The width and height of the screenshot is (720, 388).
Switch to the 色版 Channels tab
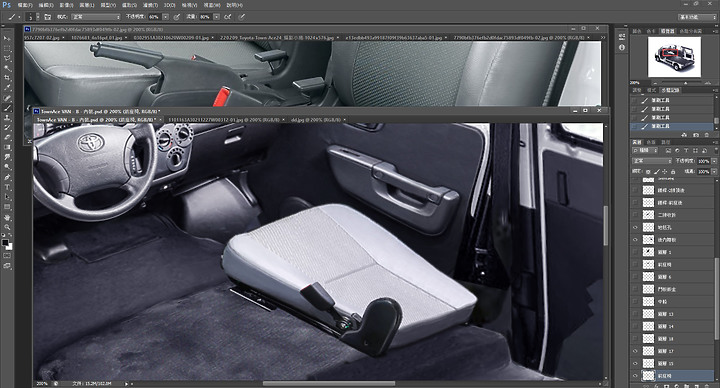click(650, 142)
